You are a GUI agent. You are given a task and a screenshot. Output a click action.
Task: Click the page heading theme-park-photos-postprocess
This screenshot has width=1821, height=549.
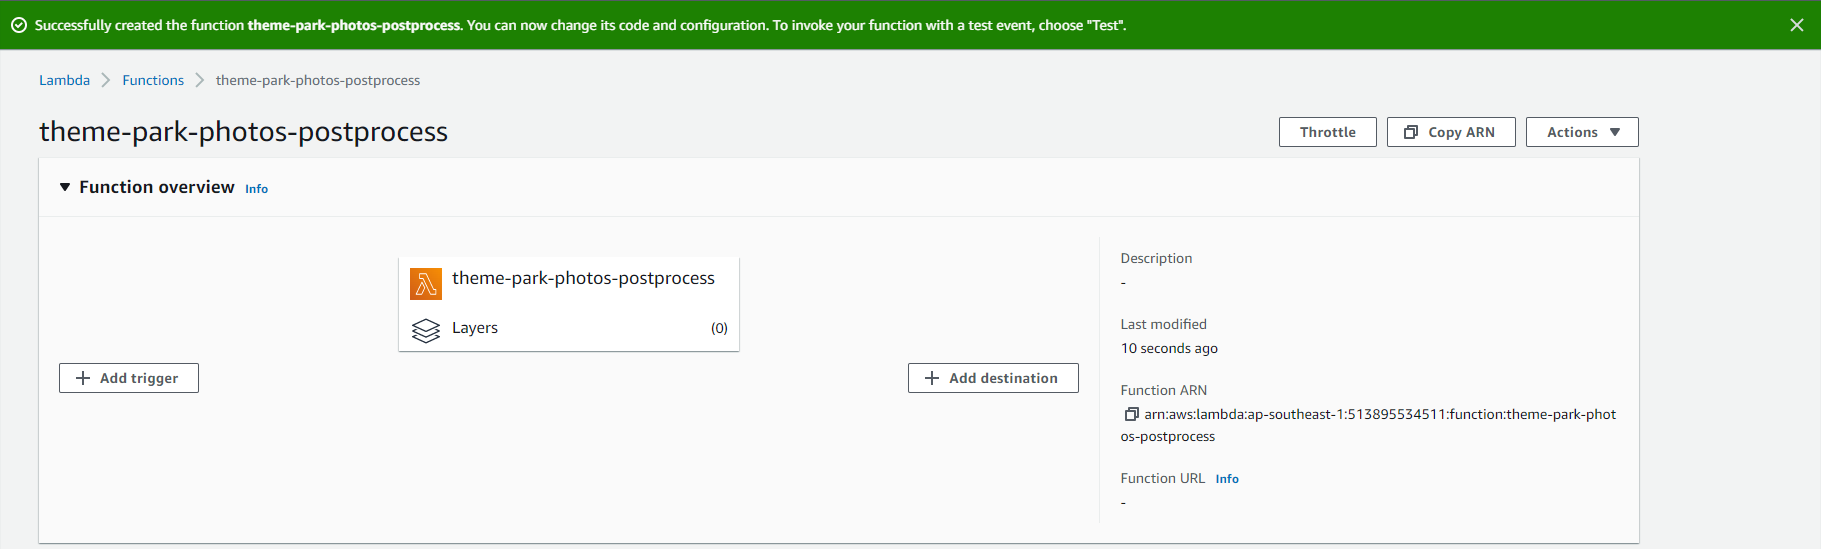pos(243,132)
